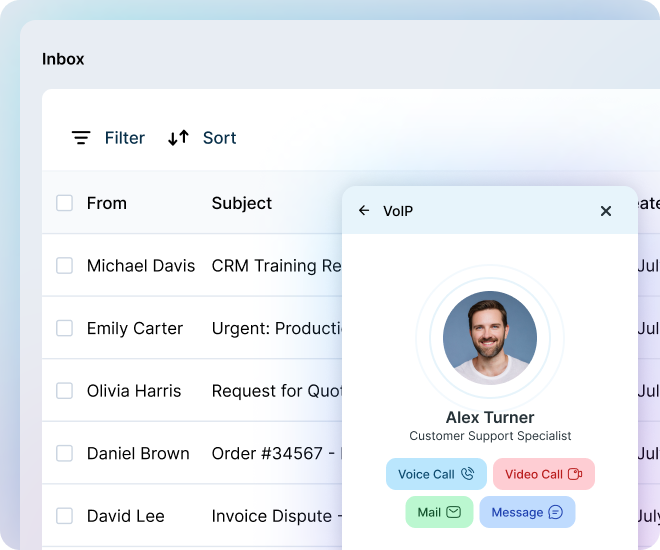660x550 pixels.
Task: Open the Michael Davis sender name
Action: [141, 266]
